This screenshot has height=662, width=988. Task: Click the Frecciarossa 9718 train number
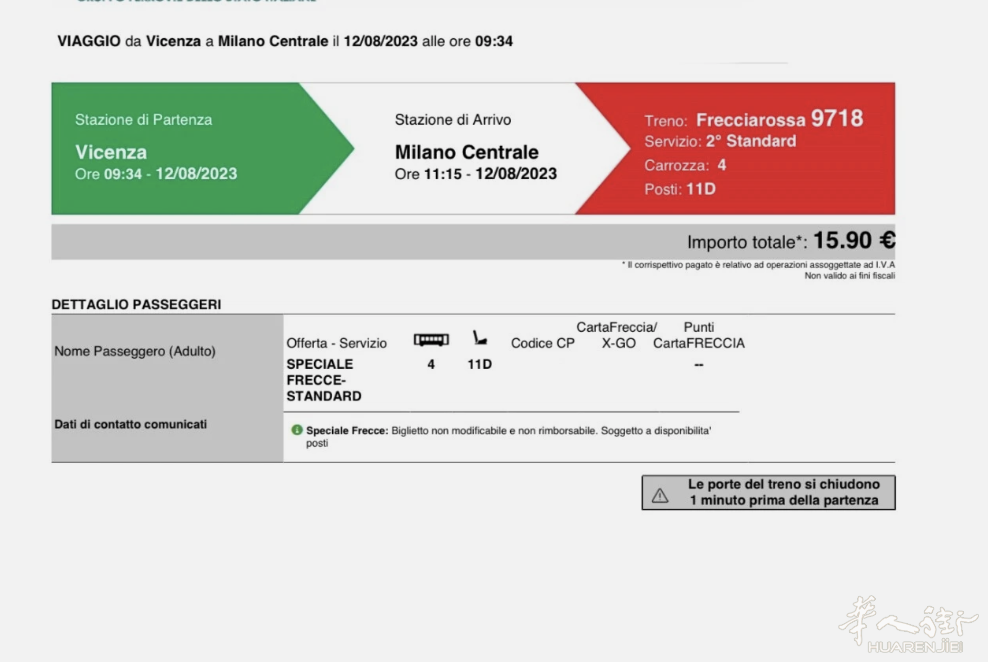[779, 119]
